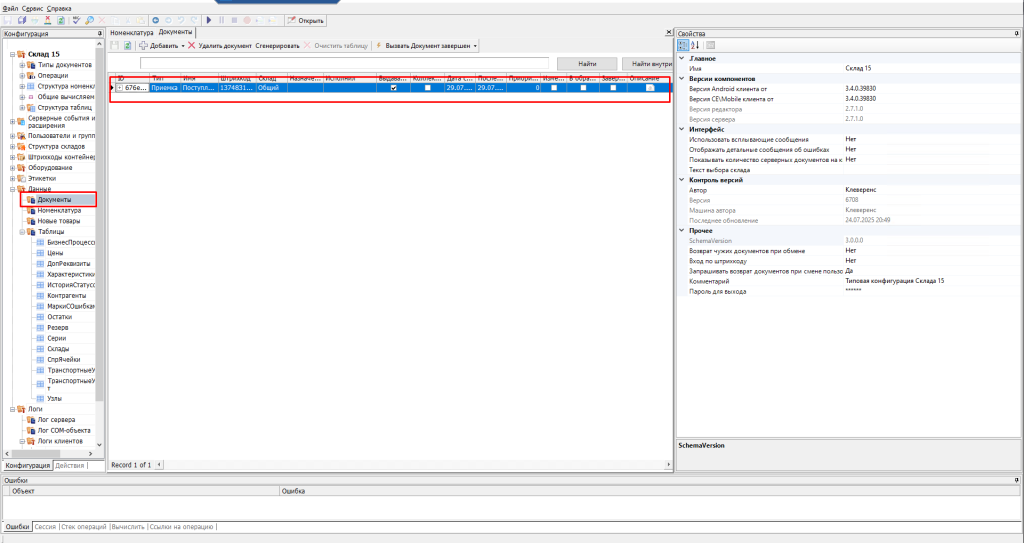This screenshot has width=1024, height=543.
Task: Click the red X Delete document icon
Action: point(191,46)
